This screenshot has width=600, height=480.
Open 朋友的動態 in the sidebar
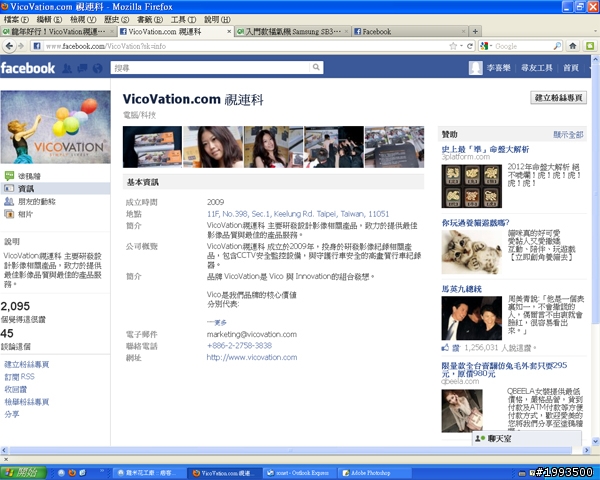pyautogui.click(x=30, y=201)
